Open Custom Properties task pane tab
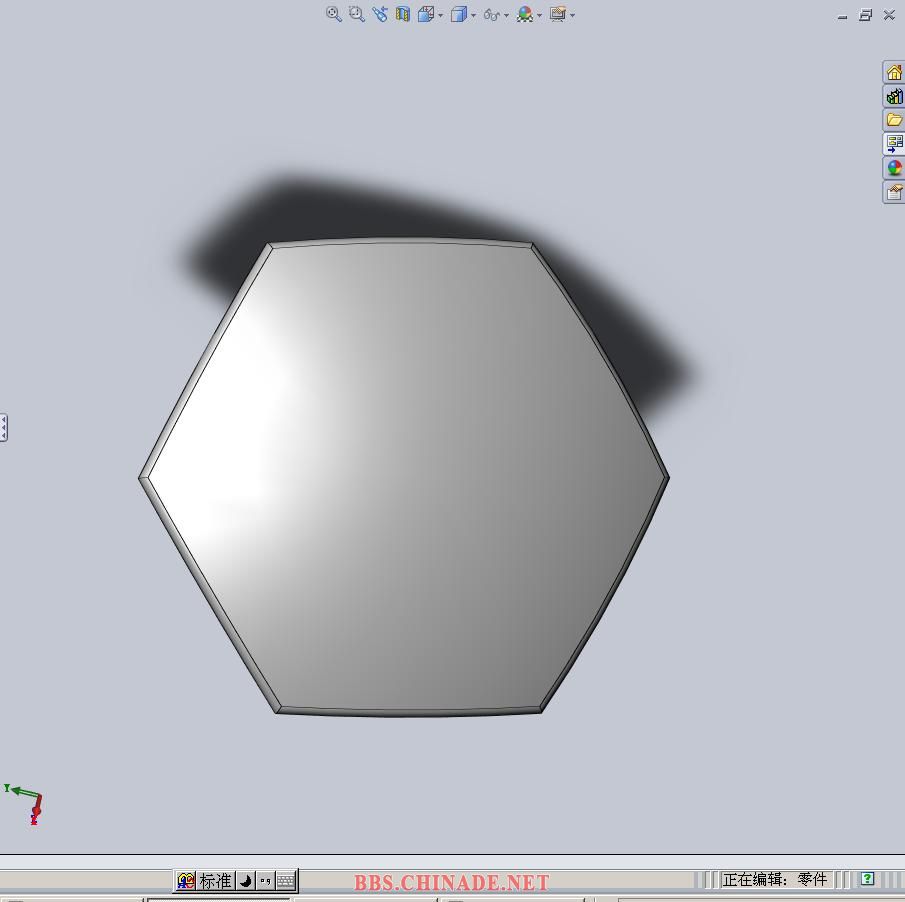This screenshot has width=905, height=902. click(x=894, y=192)
